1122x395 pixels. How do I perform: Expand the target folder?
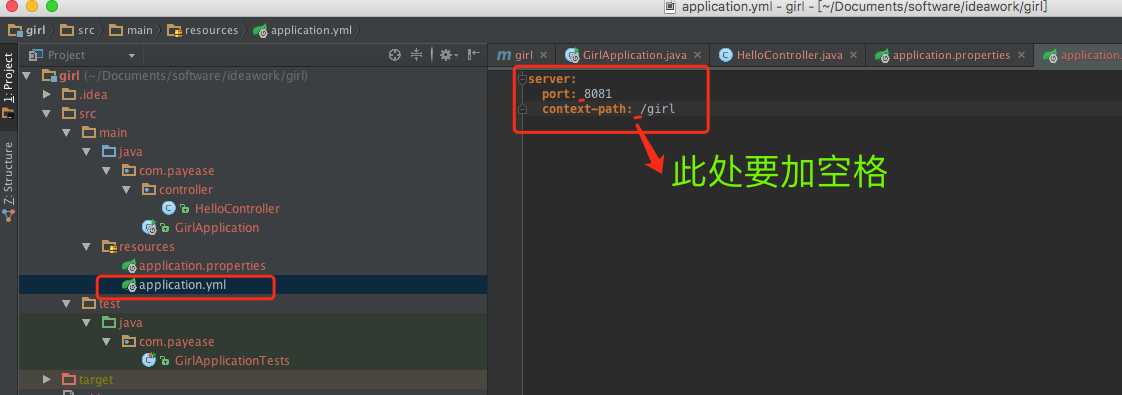coord(47,379)
